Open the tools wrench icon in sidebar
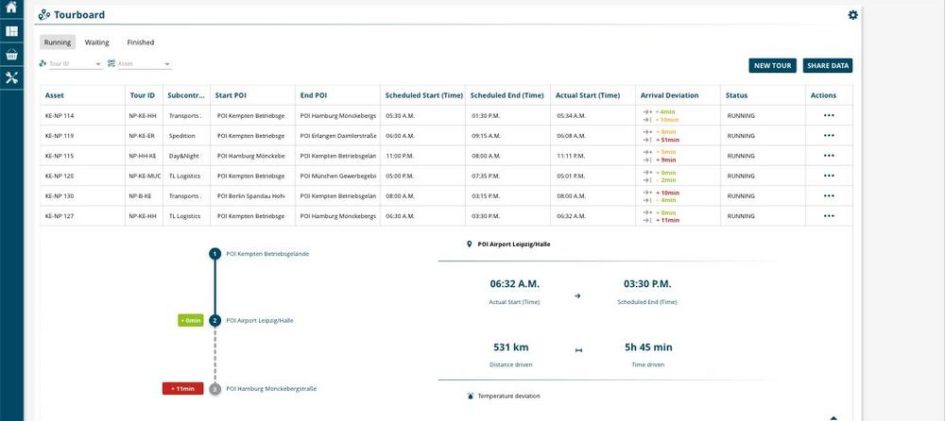The height and width of the screenshot is (421, 945). (11, 77)
